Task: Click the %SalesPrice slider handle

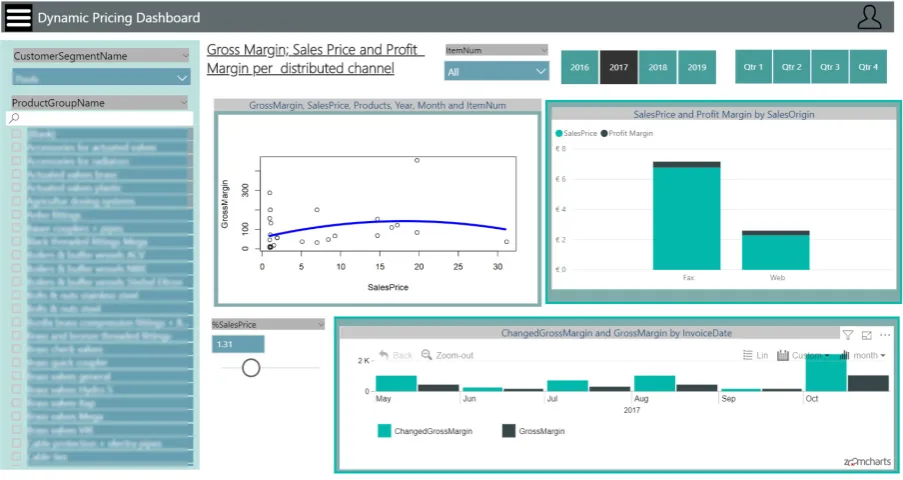Action: coord(251,368)
